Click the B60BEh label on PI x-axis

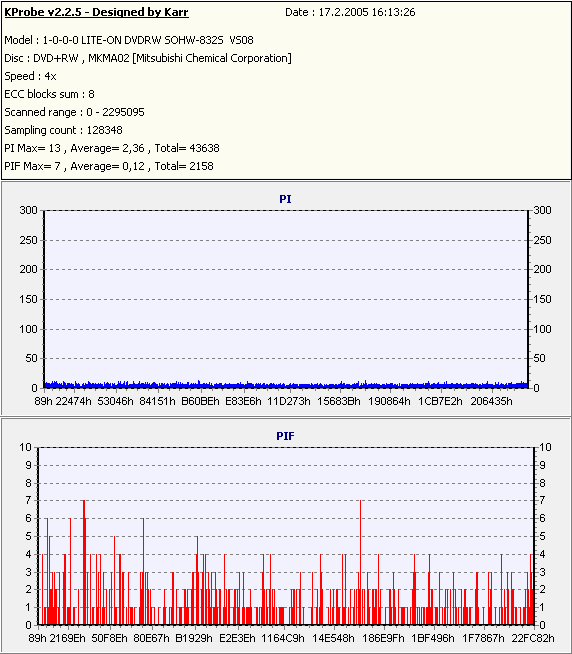[200, 401]
